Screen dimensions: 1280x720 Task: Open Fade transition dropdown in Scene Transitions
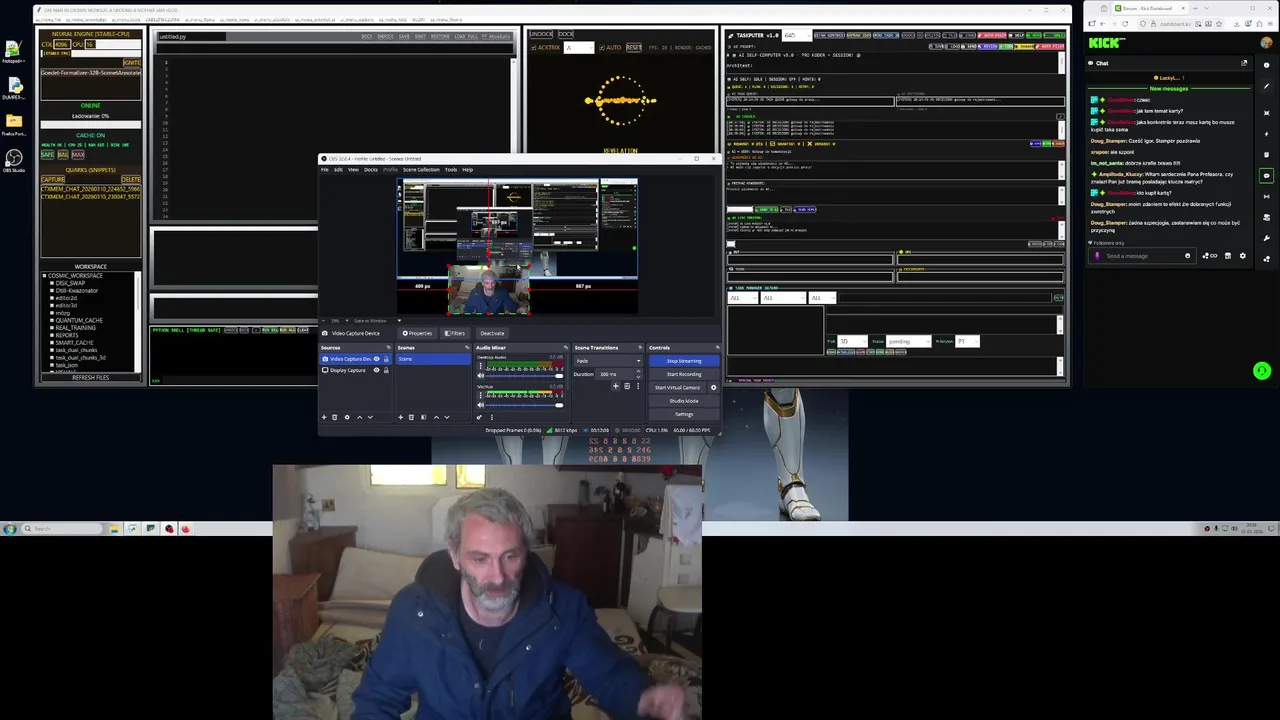coord(608,361)
